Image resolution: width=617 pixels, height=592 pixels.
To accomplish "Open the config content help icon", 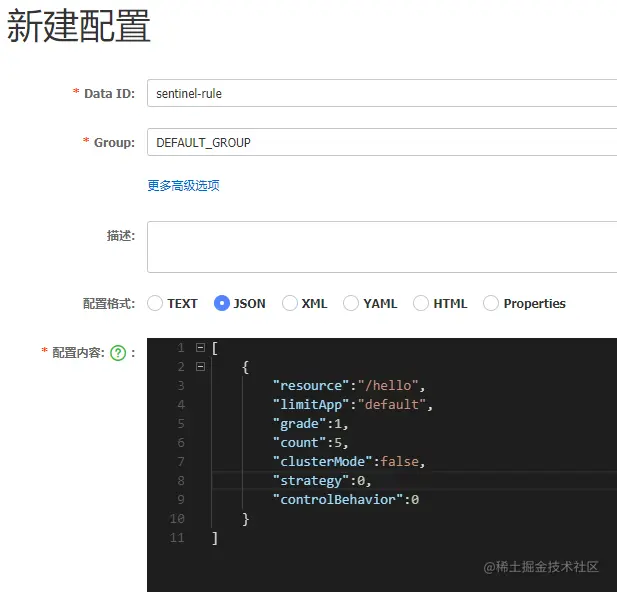I will click(118, 353).
